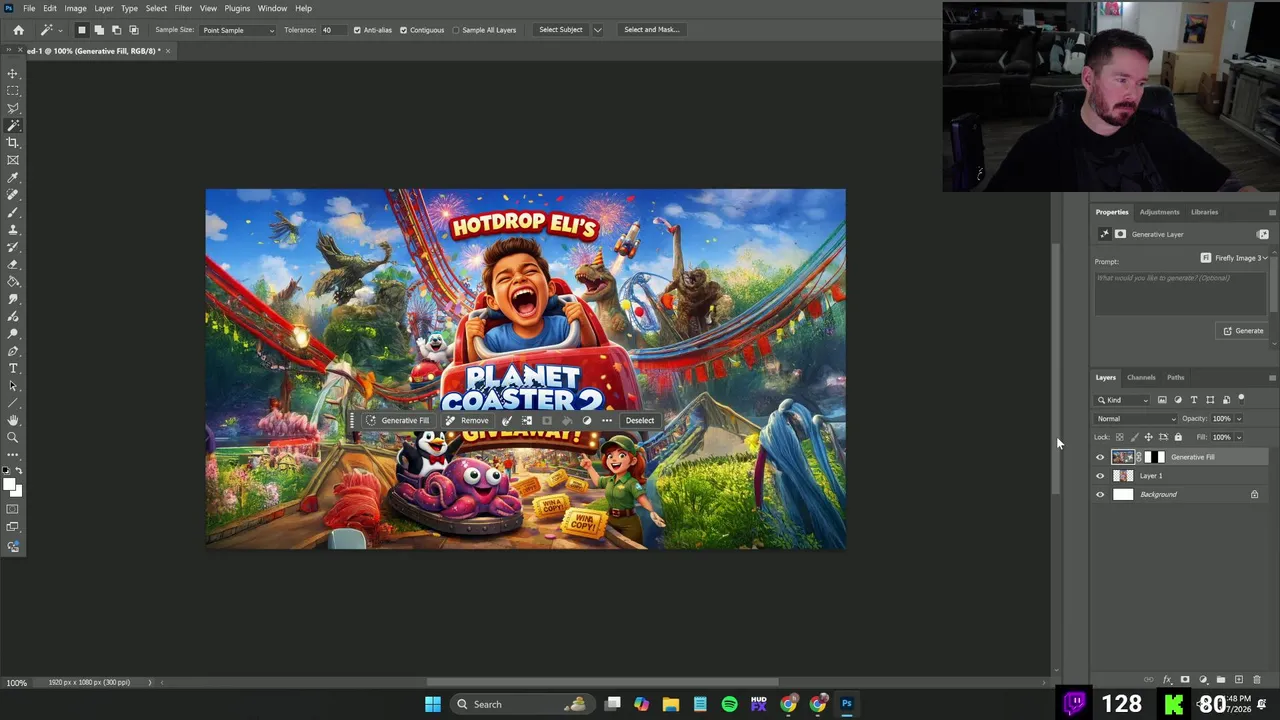Open the Layers panel menu
This screenshot has height=720, width=1280.
point(1272,377)
